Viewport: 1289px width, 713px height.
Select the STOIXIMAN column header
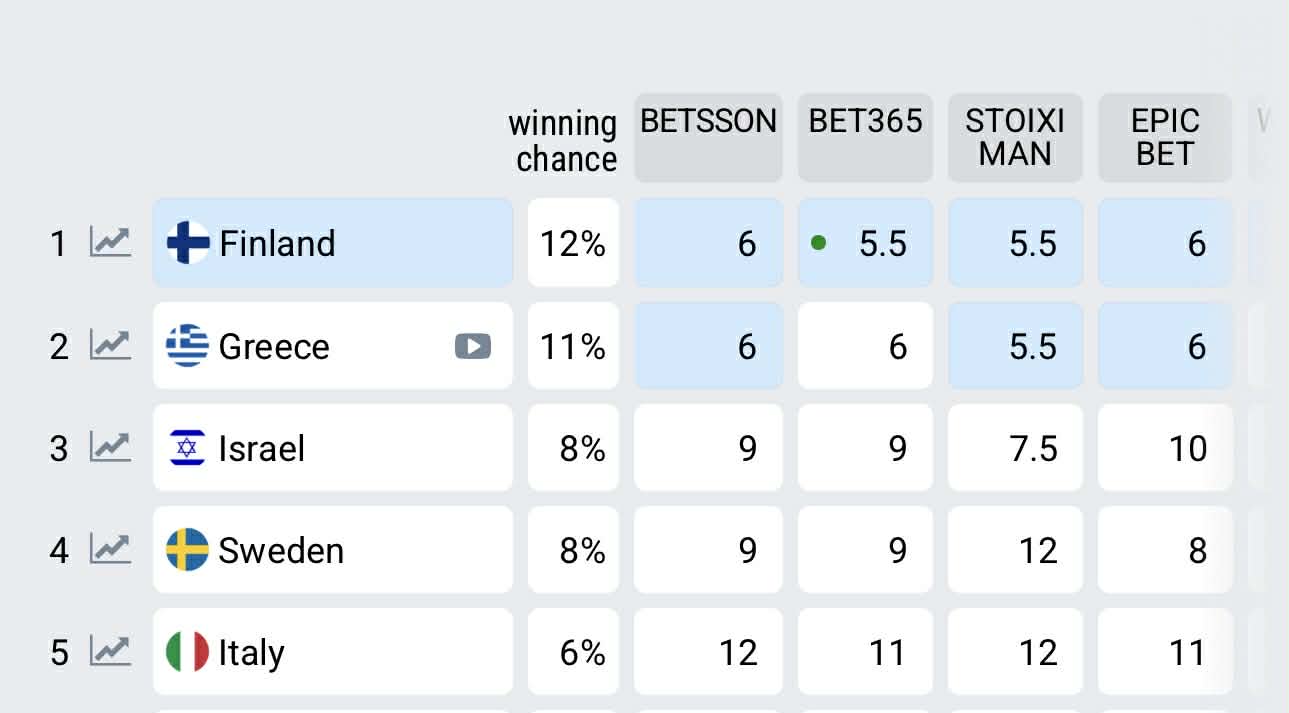tap(1015, 138)
